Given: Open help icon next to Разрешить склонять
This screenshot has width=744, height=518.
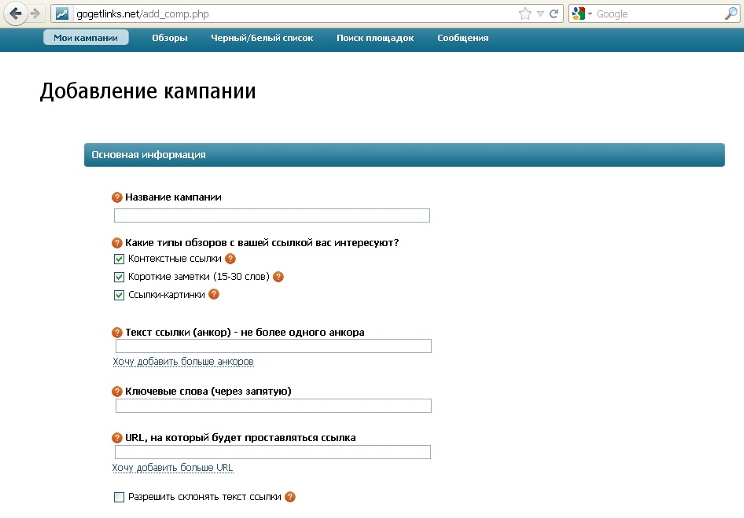Looking at the screenshot, I should [290, 497].
